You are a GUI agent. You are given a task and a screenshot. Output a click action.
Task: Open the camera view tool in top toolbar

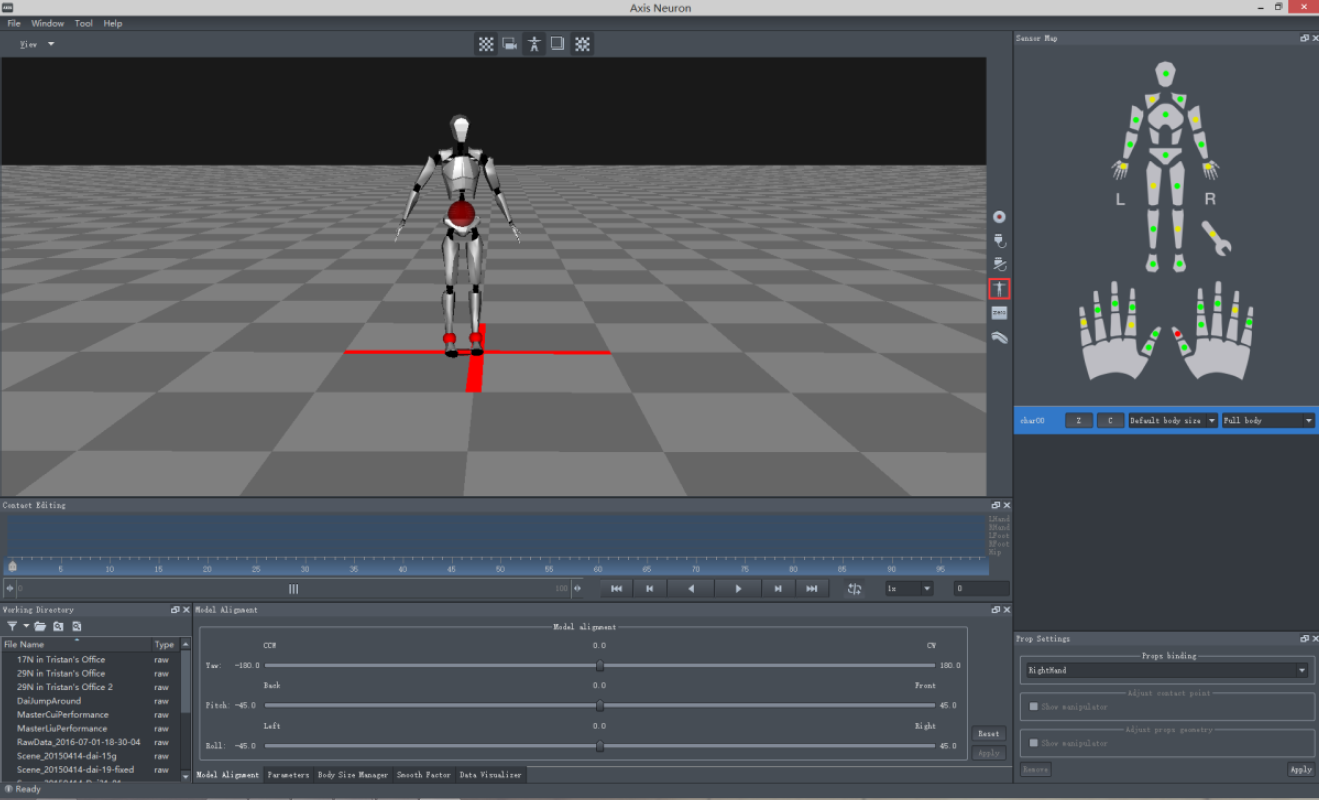tap(510, 43)
